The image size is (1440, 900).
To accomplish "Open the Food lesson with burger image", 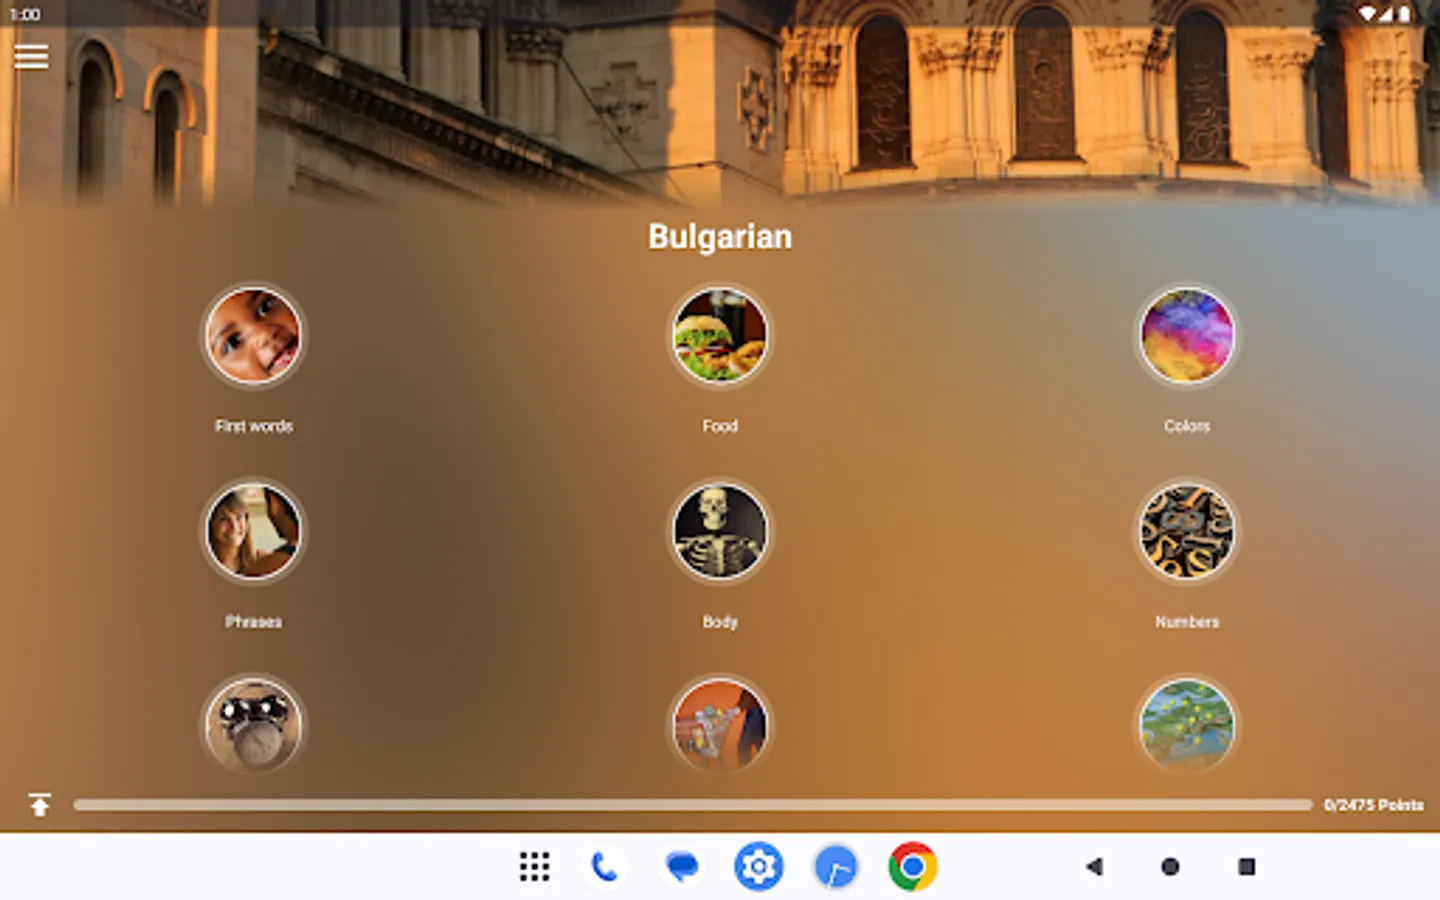I will tap(720, 336).
